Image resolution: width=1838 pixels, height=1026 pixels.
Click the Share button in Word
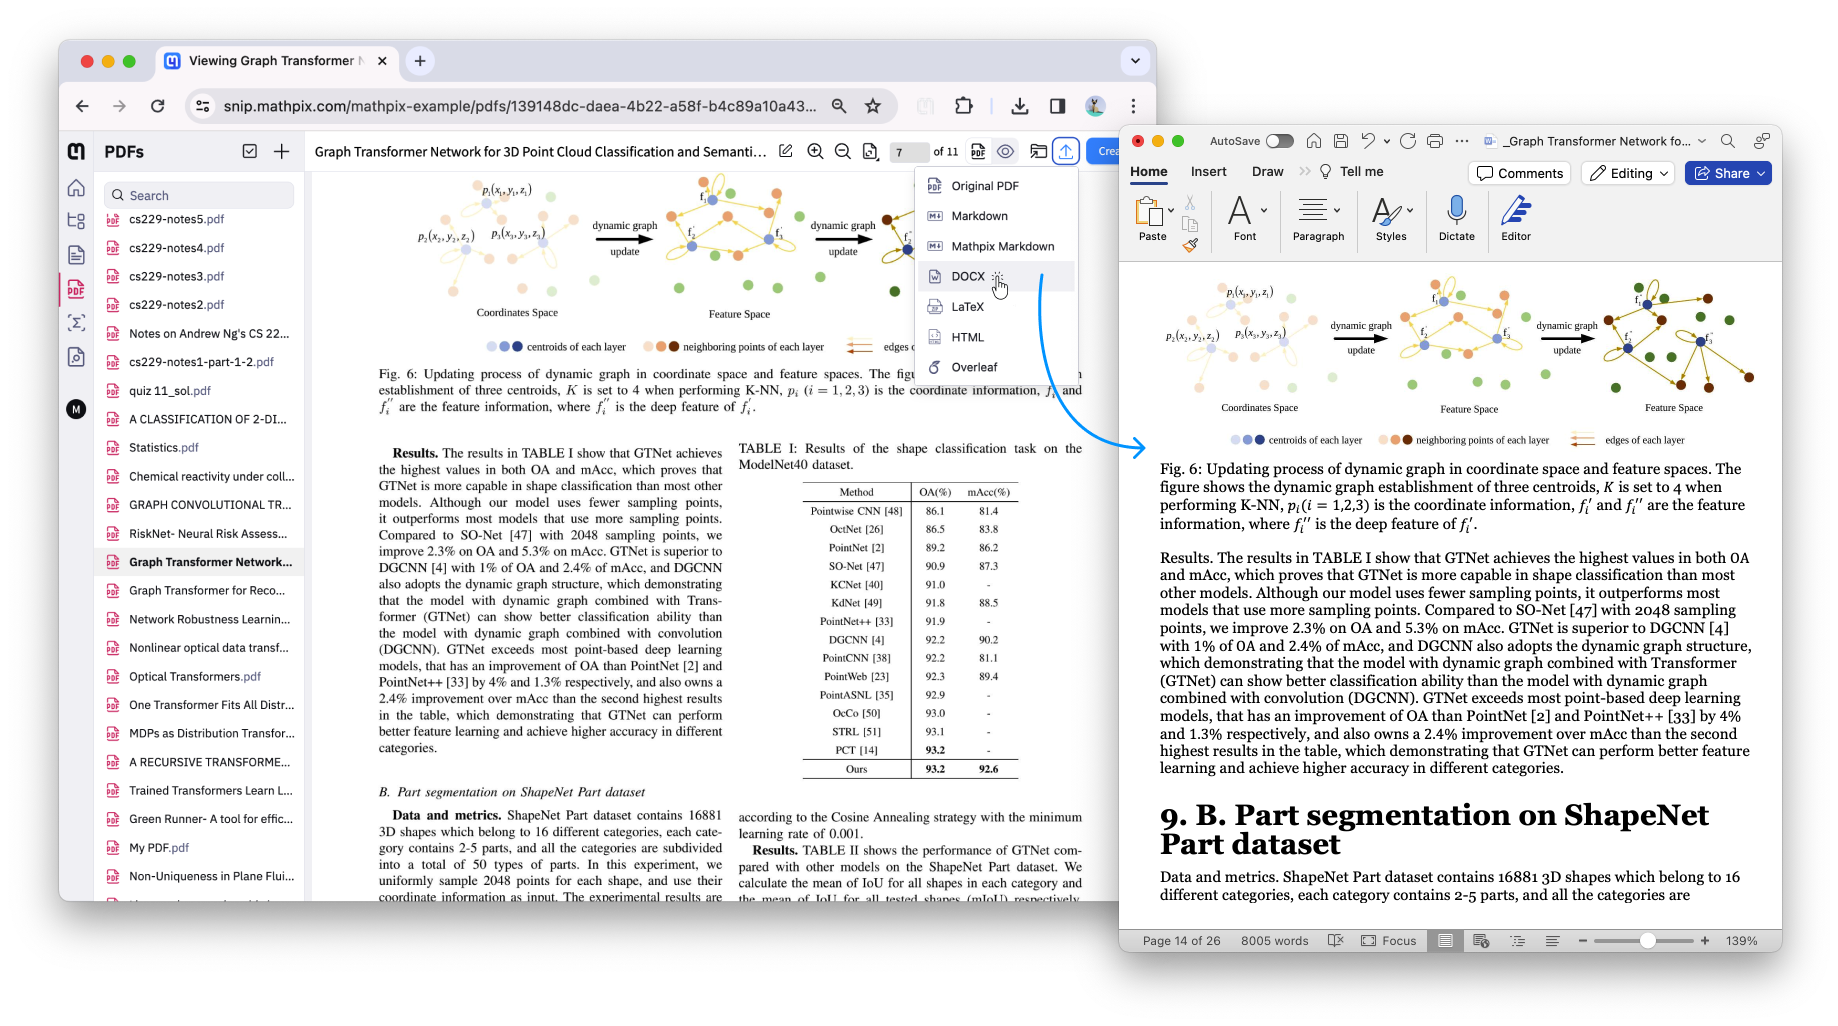(x=1727, y=173)
